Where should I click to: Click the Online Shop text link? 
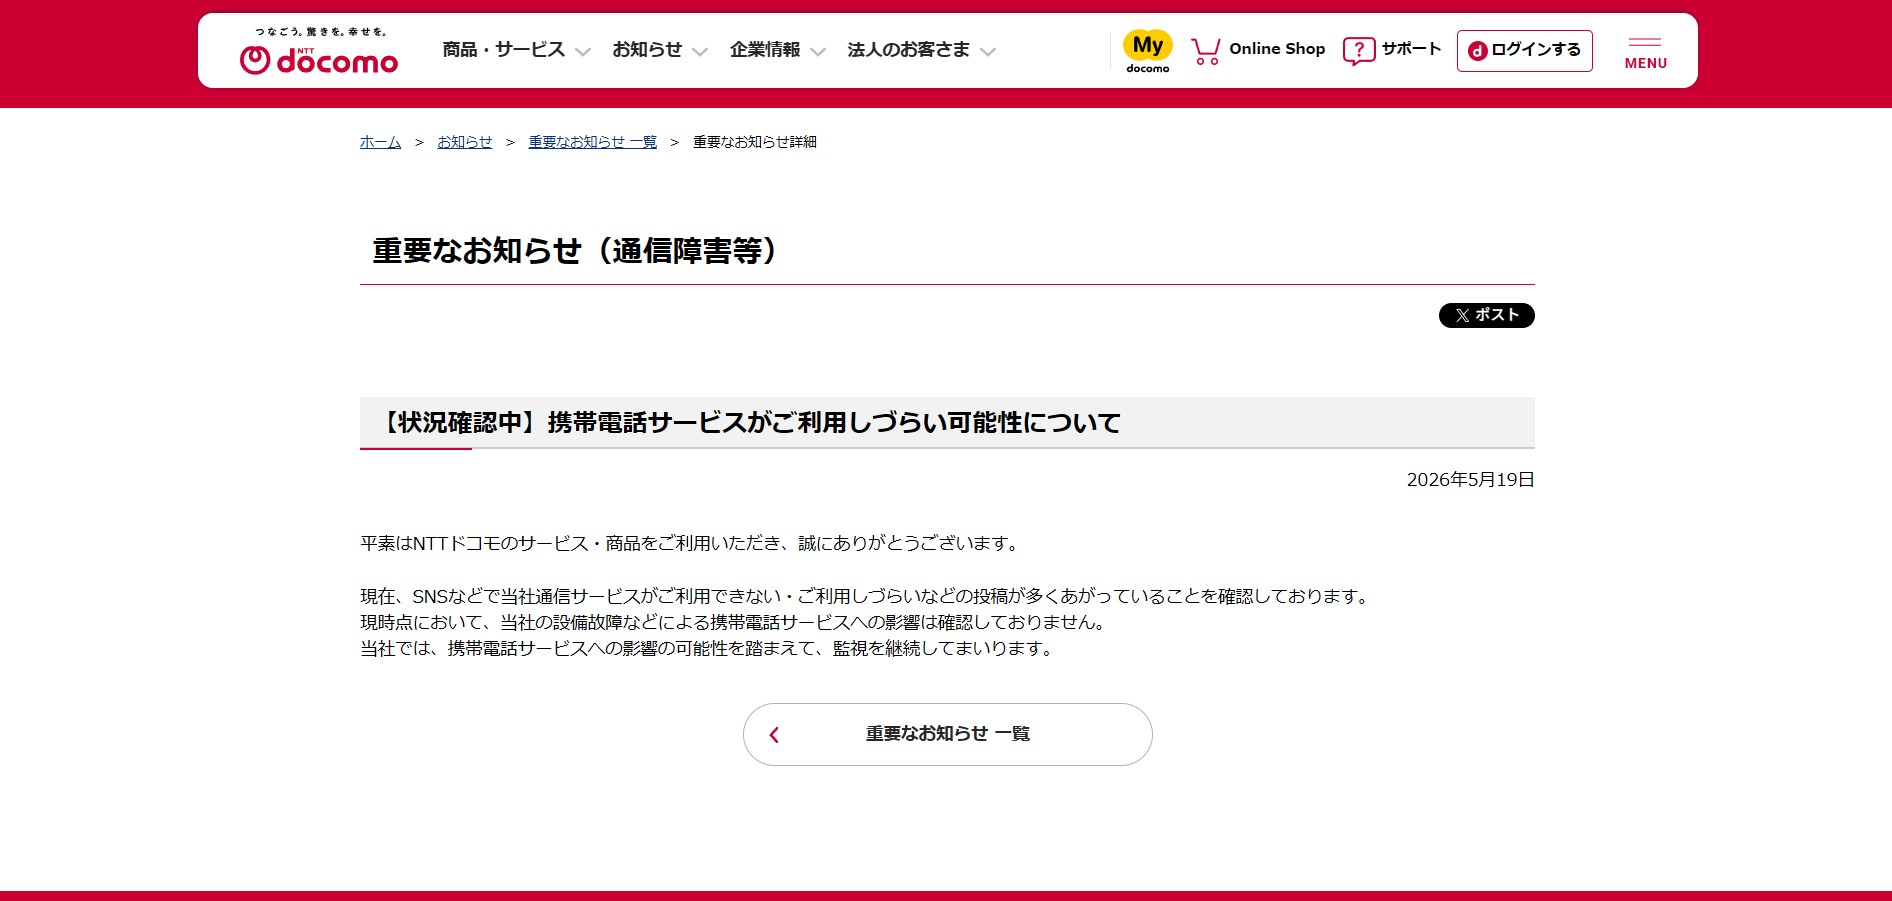click(1277, 49)
